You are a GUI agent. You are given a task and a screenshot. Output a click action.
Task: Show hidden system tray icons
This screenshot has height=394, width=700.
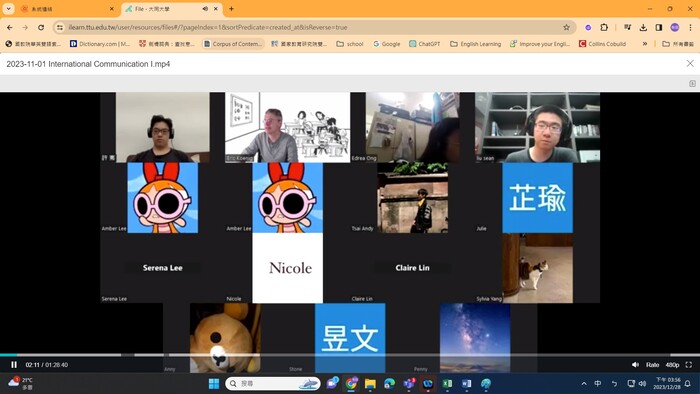point(584,383)
